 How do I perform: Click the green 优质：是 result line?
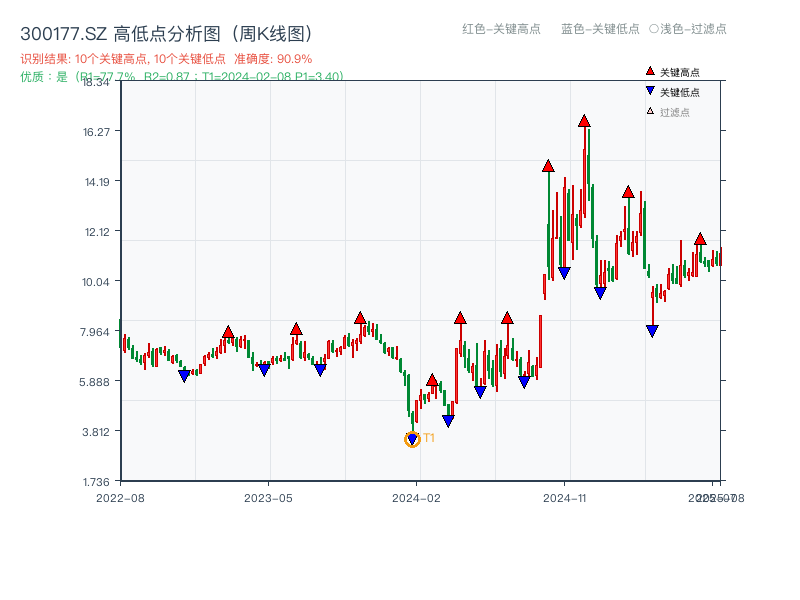[182, 77]
